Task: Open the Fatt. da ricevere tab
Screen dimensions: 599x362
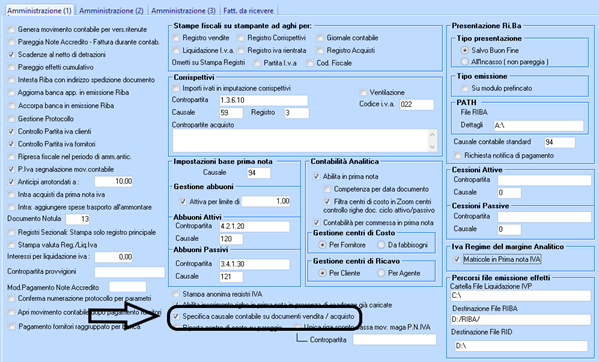Action: tap(248, 11)
